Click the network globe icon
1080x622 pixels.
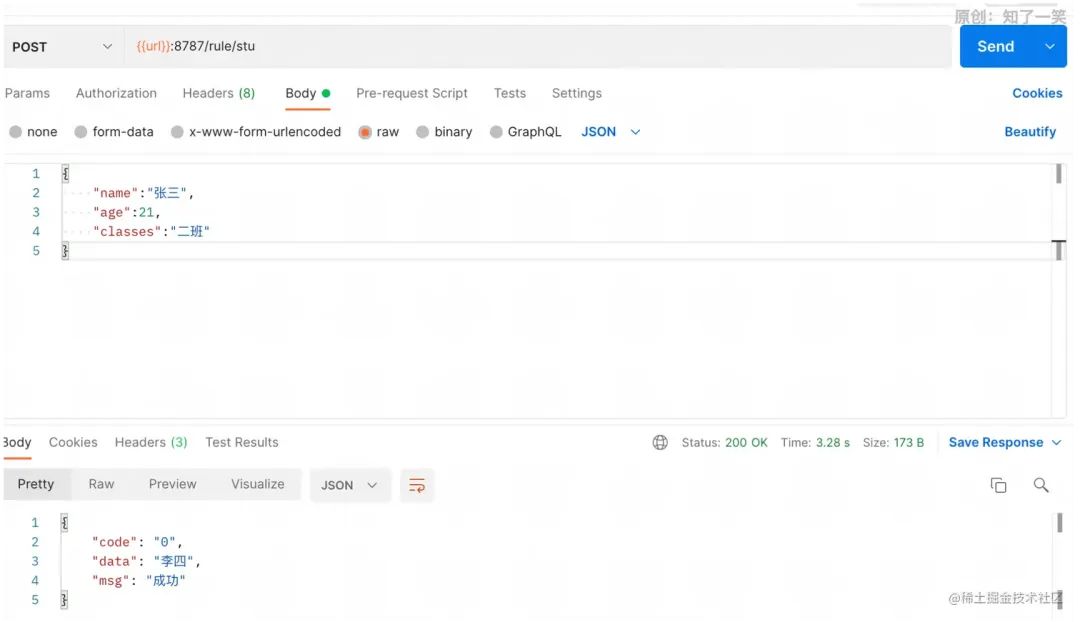click(660, 442)
